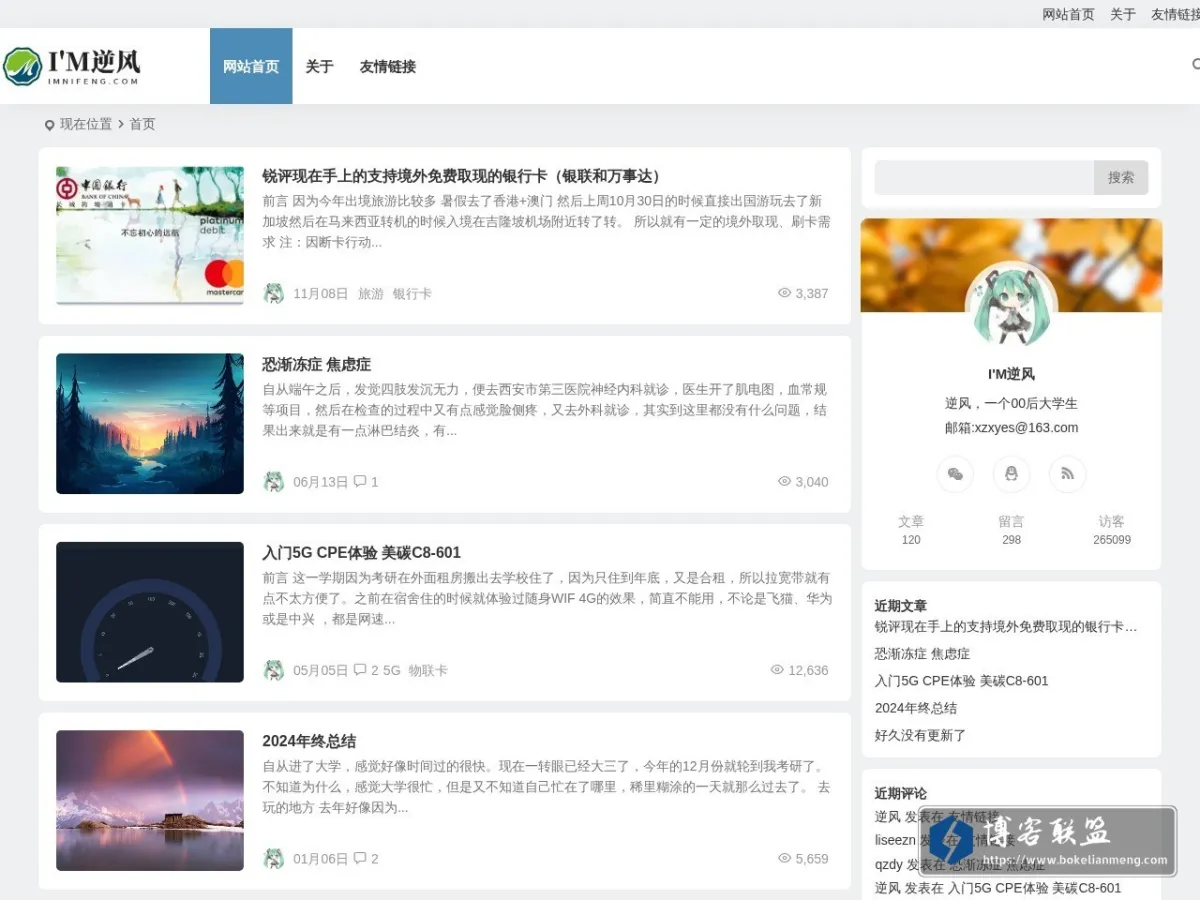Open 关于 in the main navigation bar
The image size is (1200, 900).
[x=319, y=66]
